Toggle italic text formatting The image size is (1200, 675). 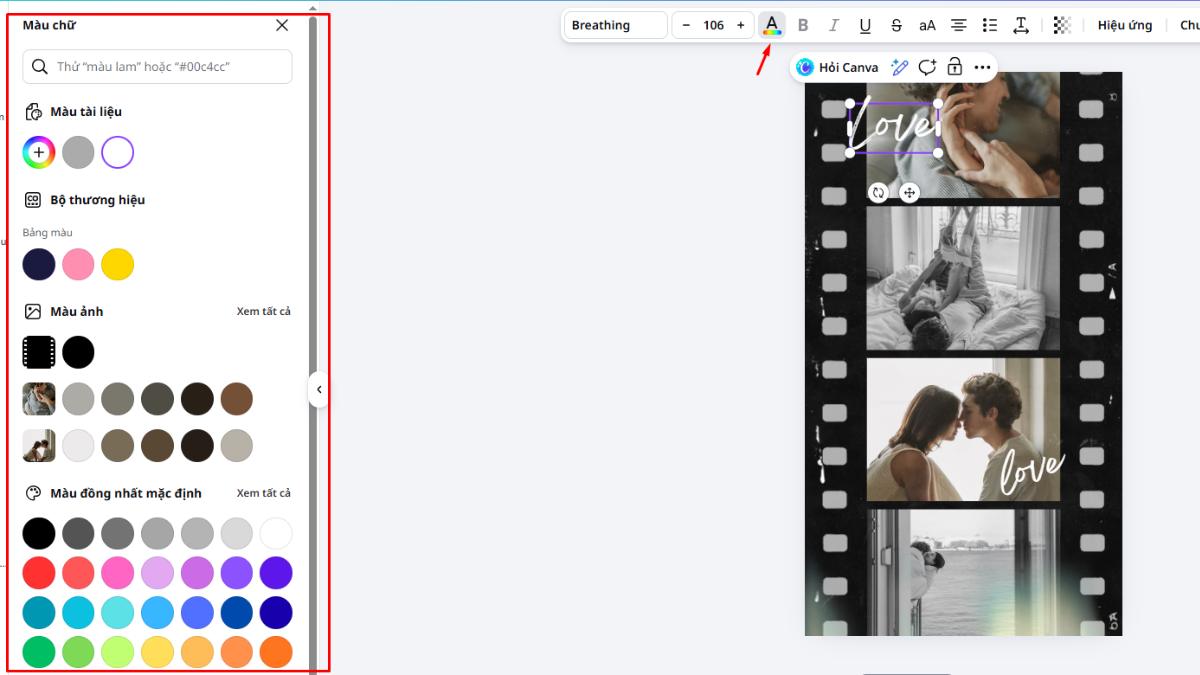point(833,25)
